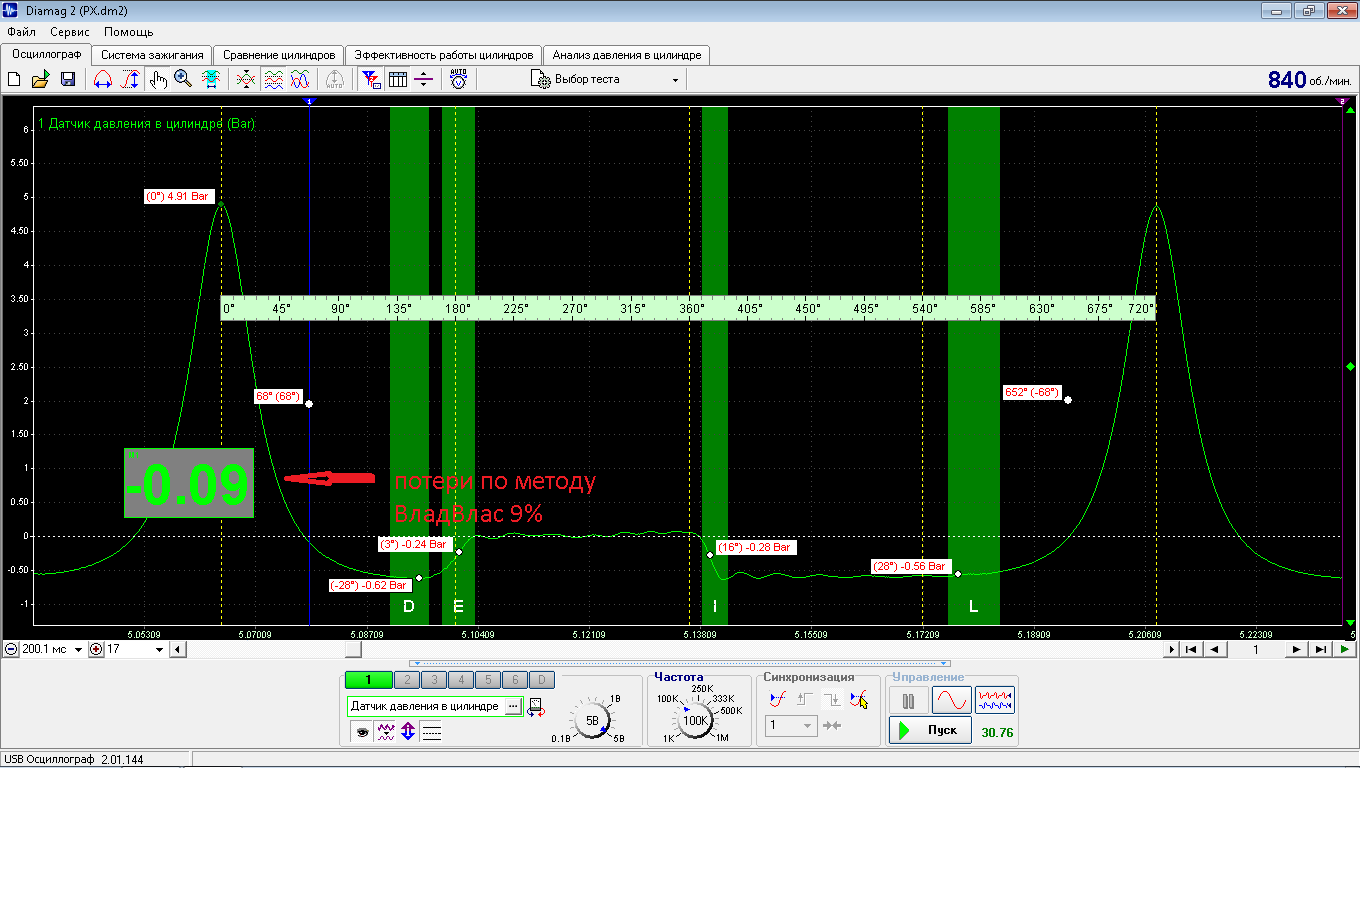
Task: Open the Сервис menu
Action: (70, 32)
